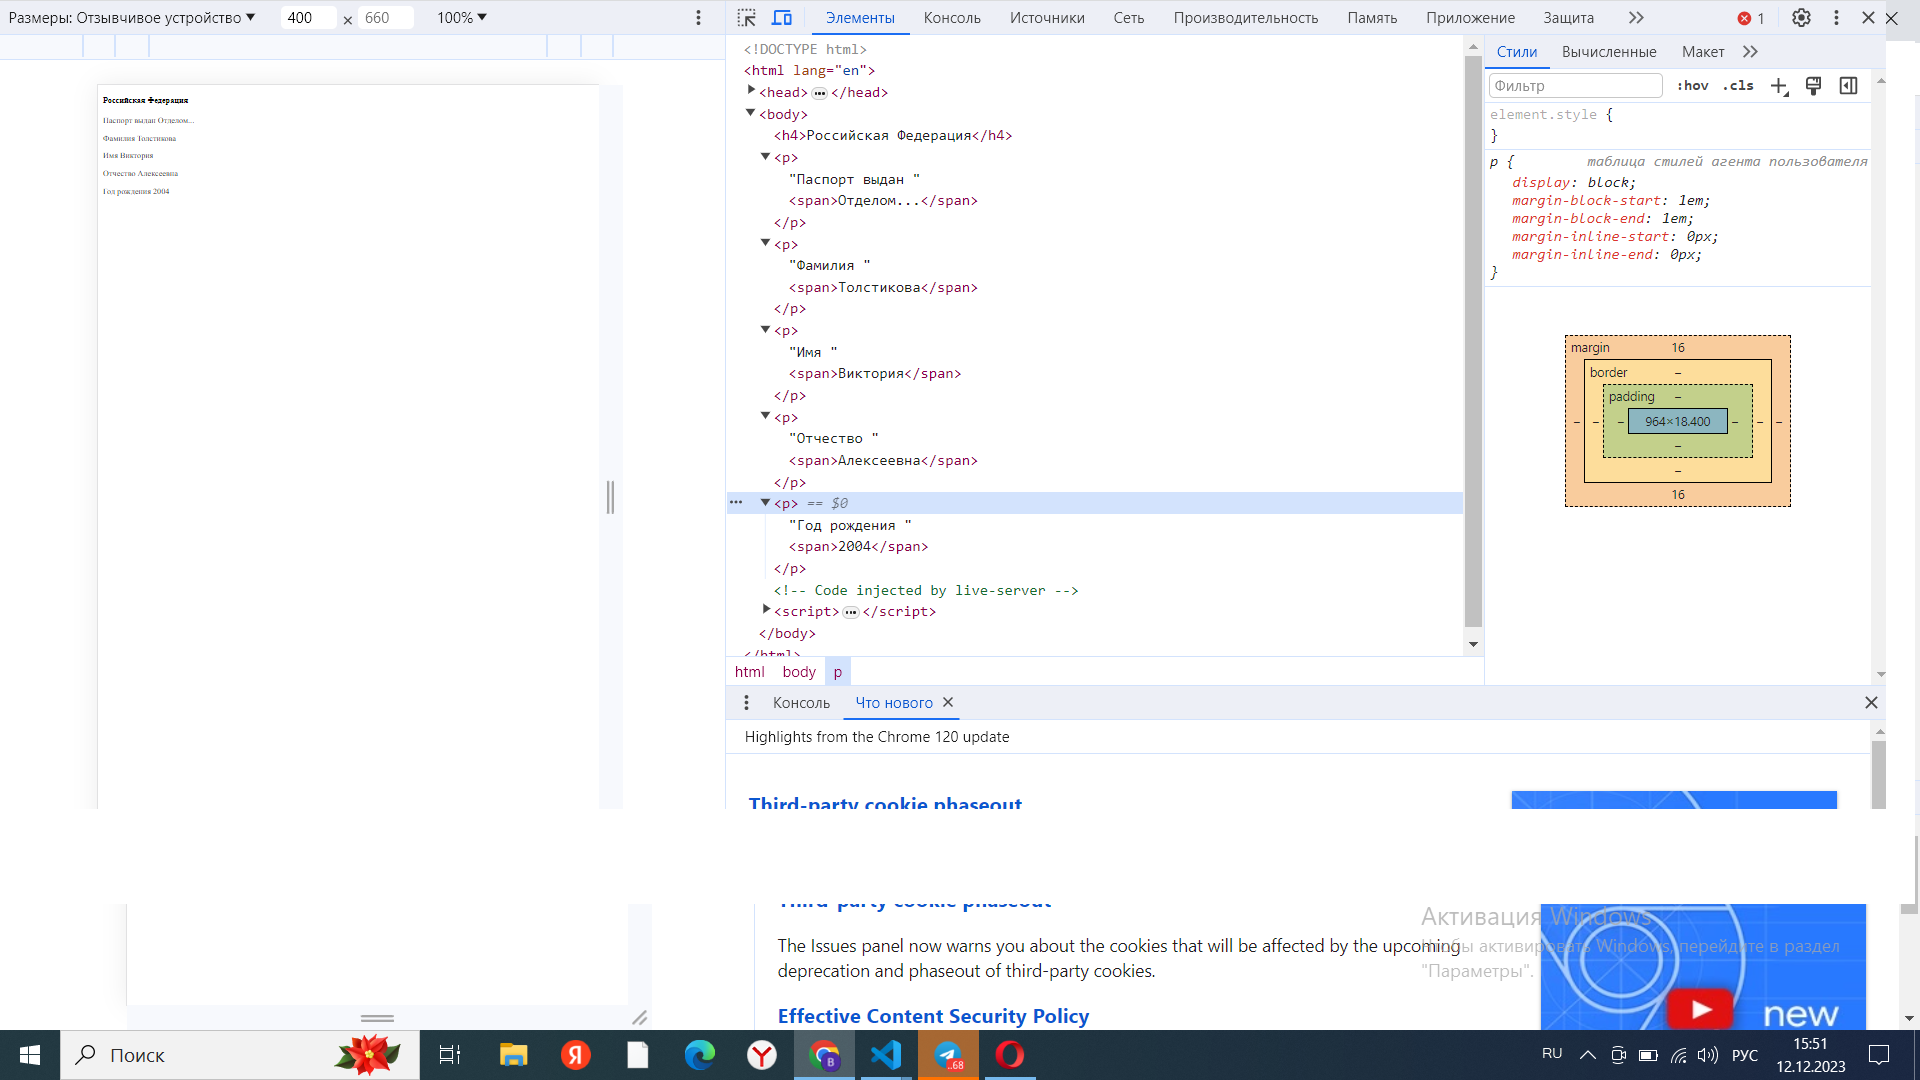
Task: Show more DevTools tabs chevron
Action: tap(1636, 18)
